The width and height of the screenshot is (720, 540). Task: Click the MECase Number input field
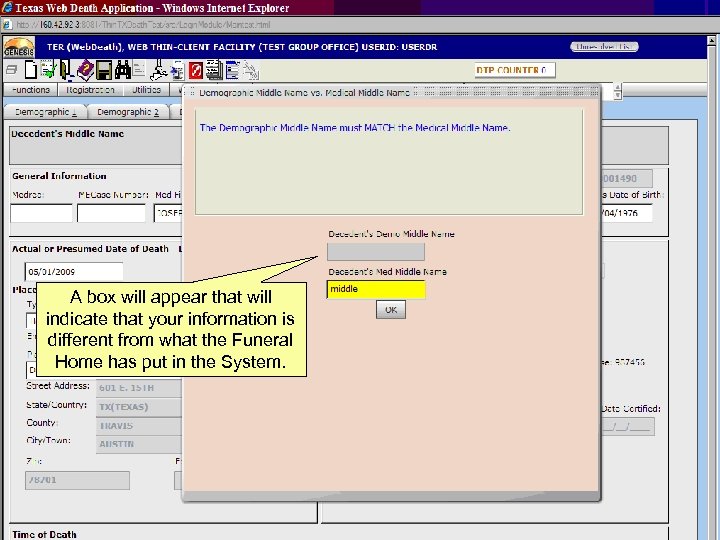(112, 214)
